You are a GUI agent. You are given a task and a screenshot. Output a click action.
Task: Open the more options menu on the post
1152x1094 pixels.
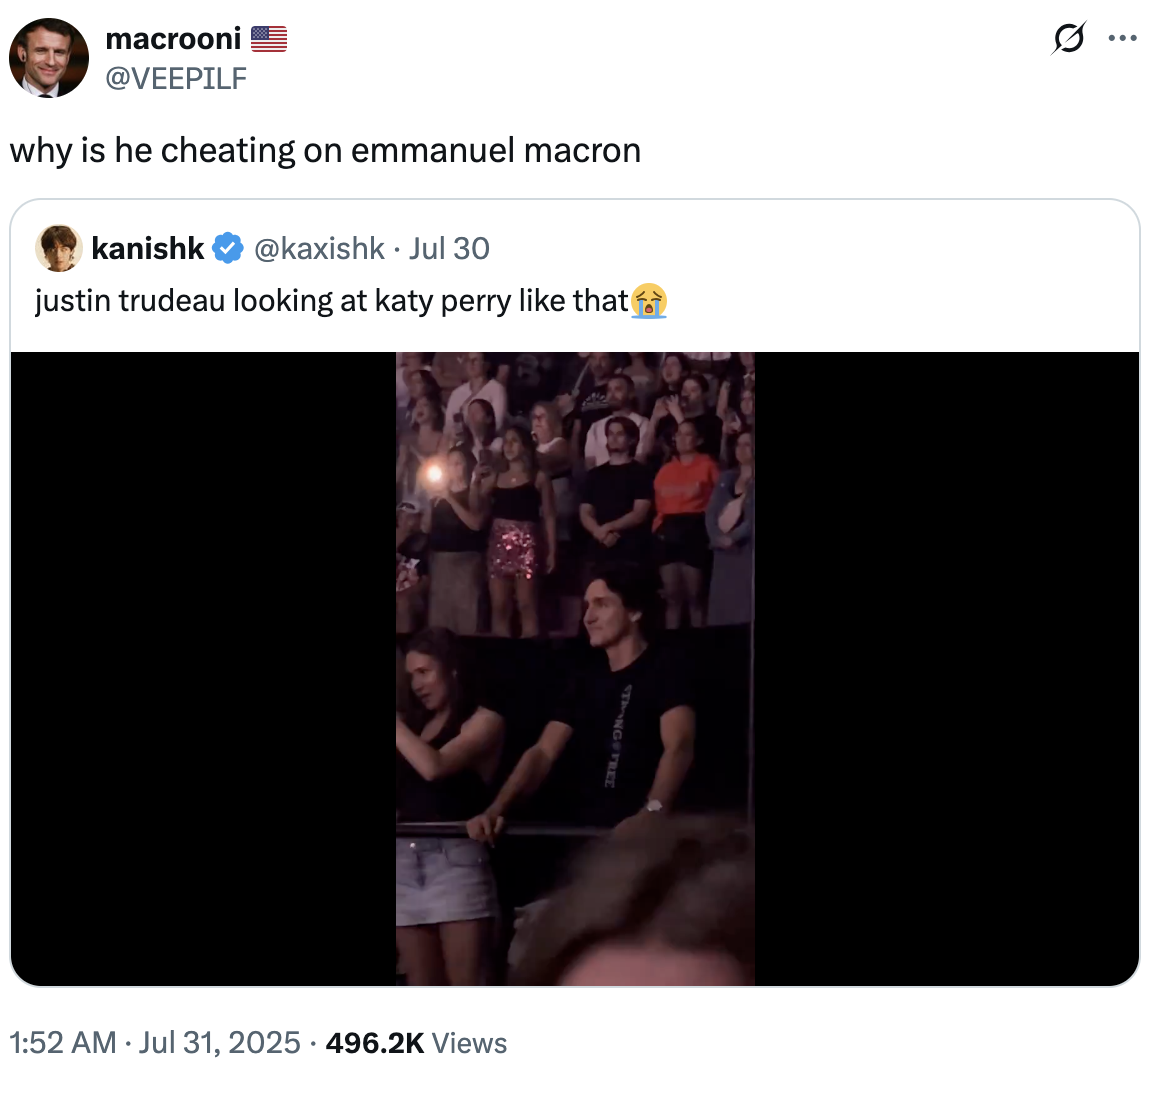tap(1122, 38)
